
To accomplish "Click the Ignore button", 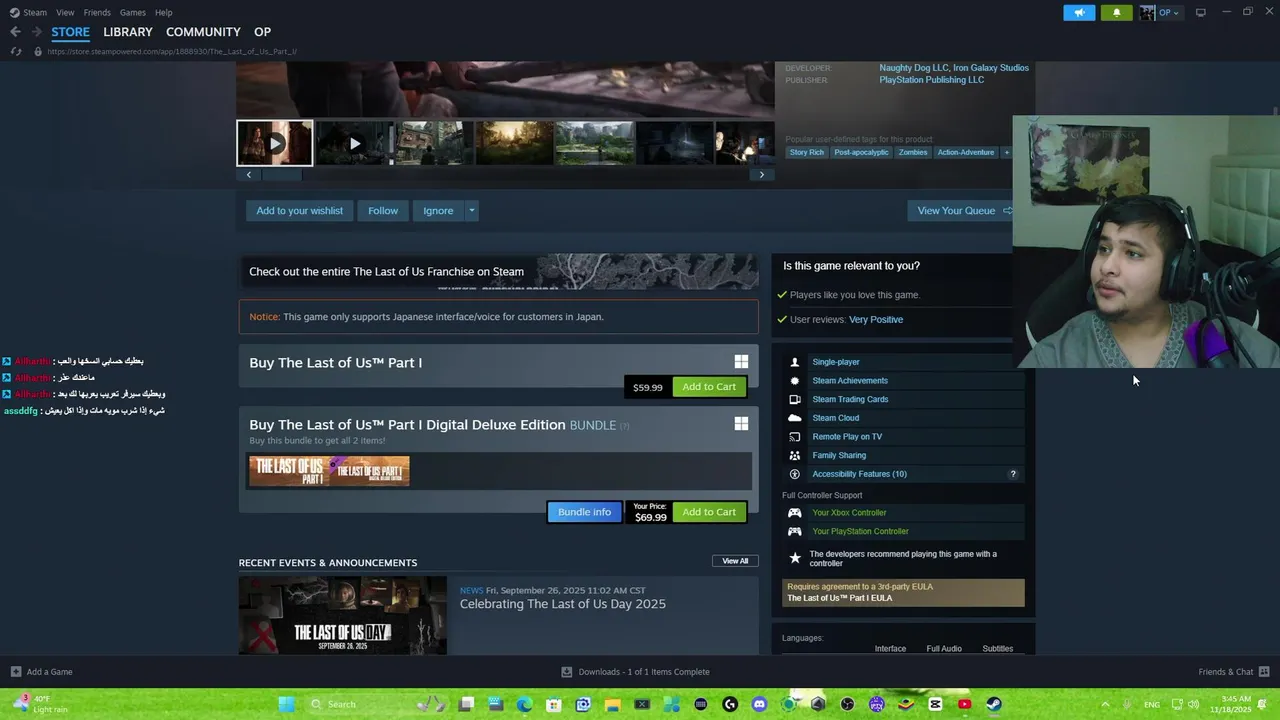I will pos(438,211).
